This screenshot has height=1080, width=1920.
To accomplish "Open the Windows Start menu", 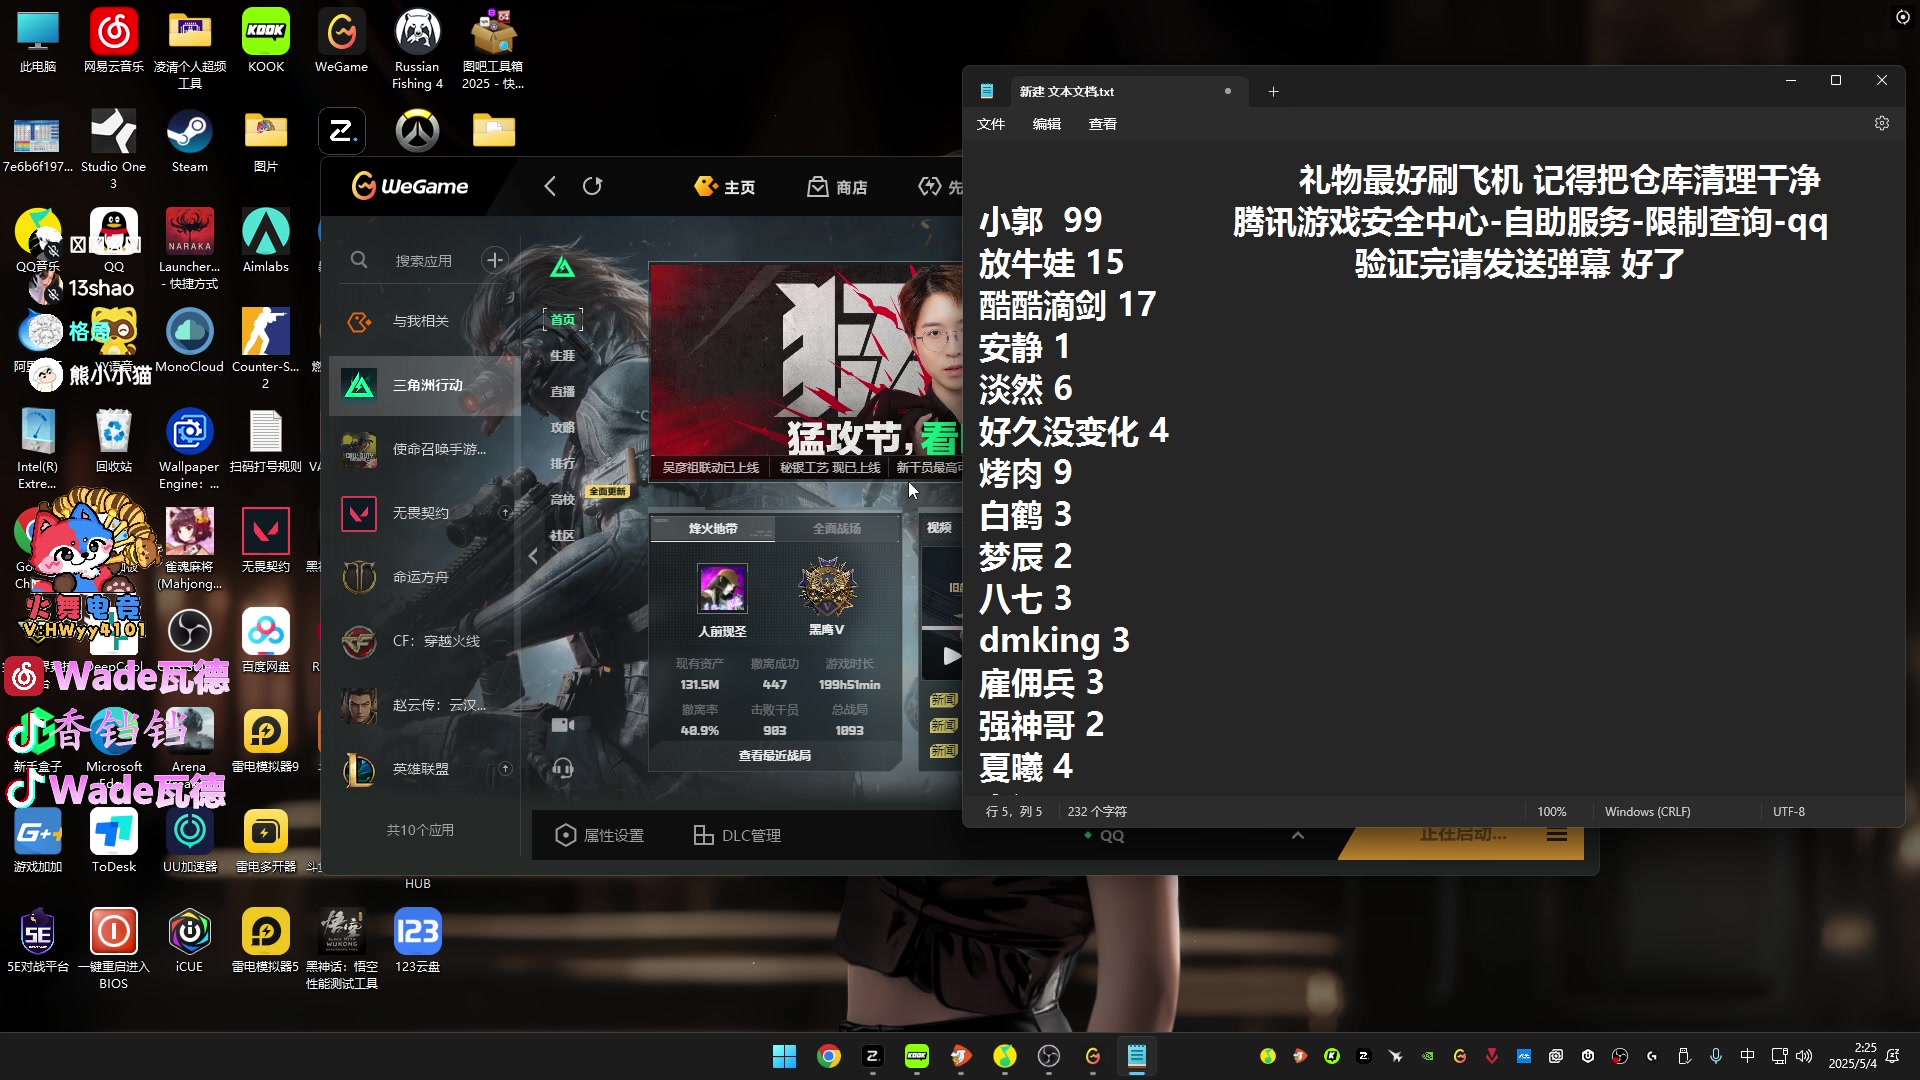I will tap(785, 1056).
